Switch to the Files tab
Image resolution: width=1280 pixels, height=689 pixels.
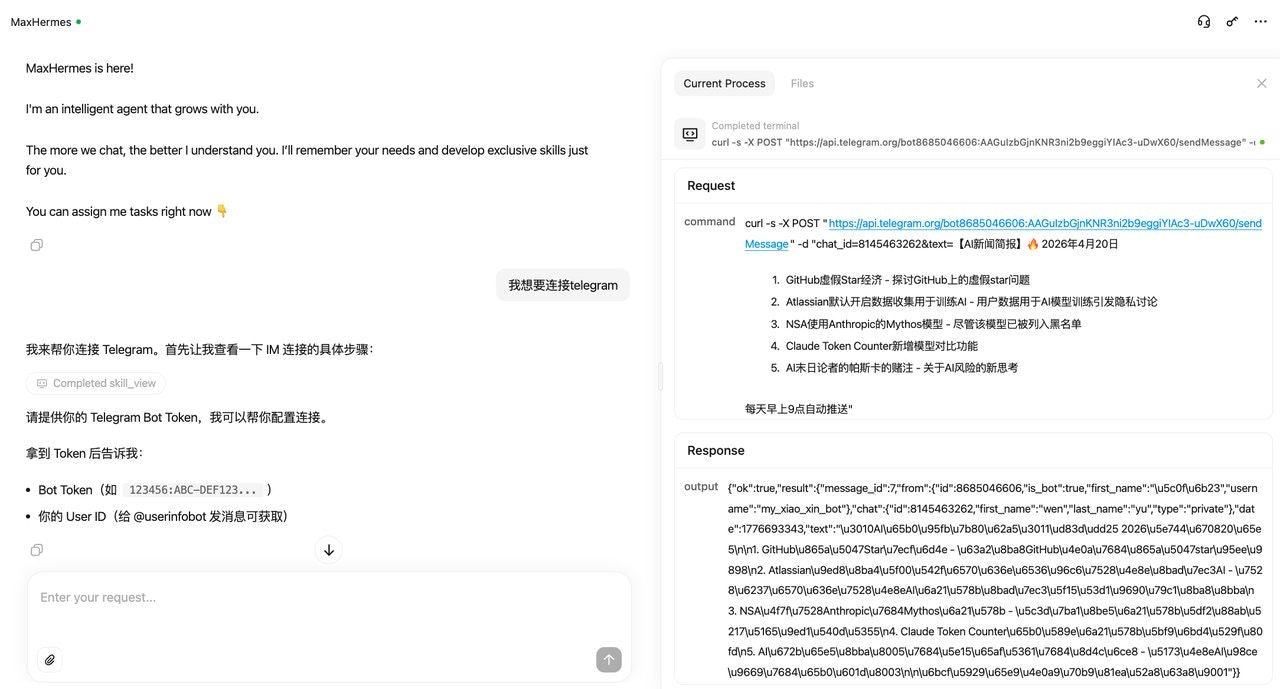tap(802, 84)
